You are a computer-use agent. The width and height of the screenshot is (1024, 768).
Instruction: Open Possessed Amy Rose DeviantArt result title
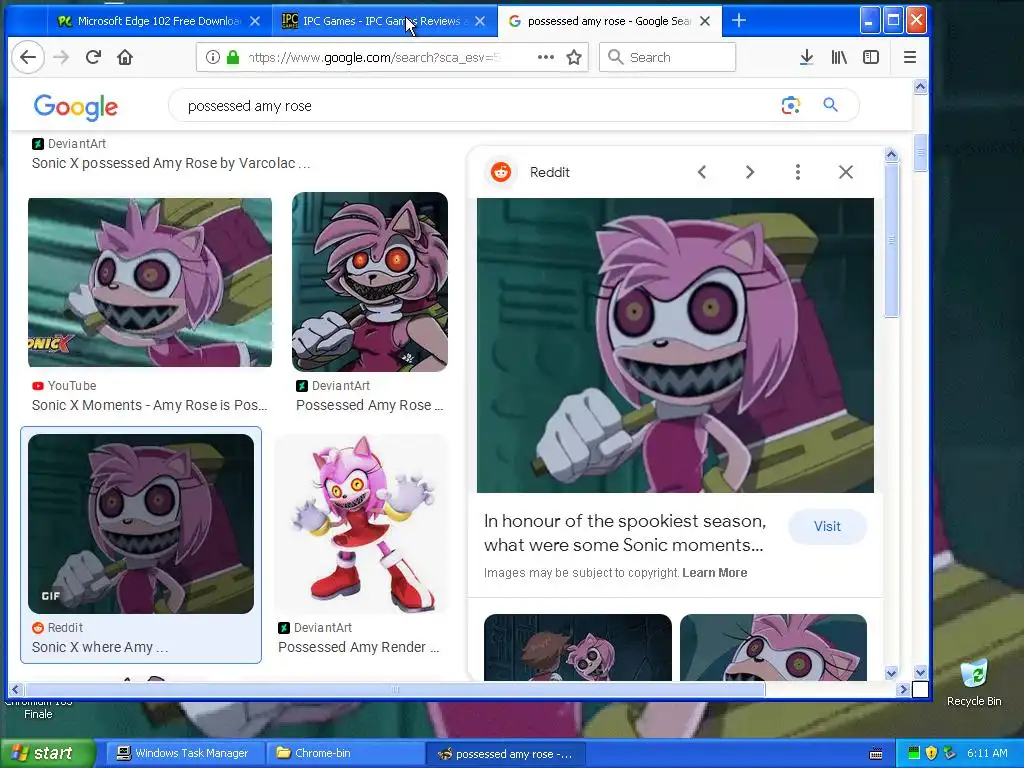click(x=370, y=405)
